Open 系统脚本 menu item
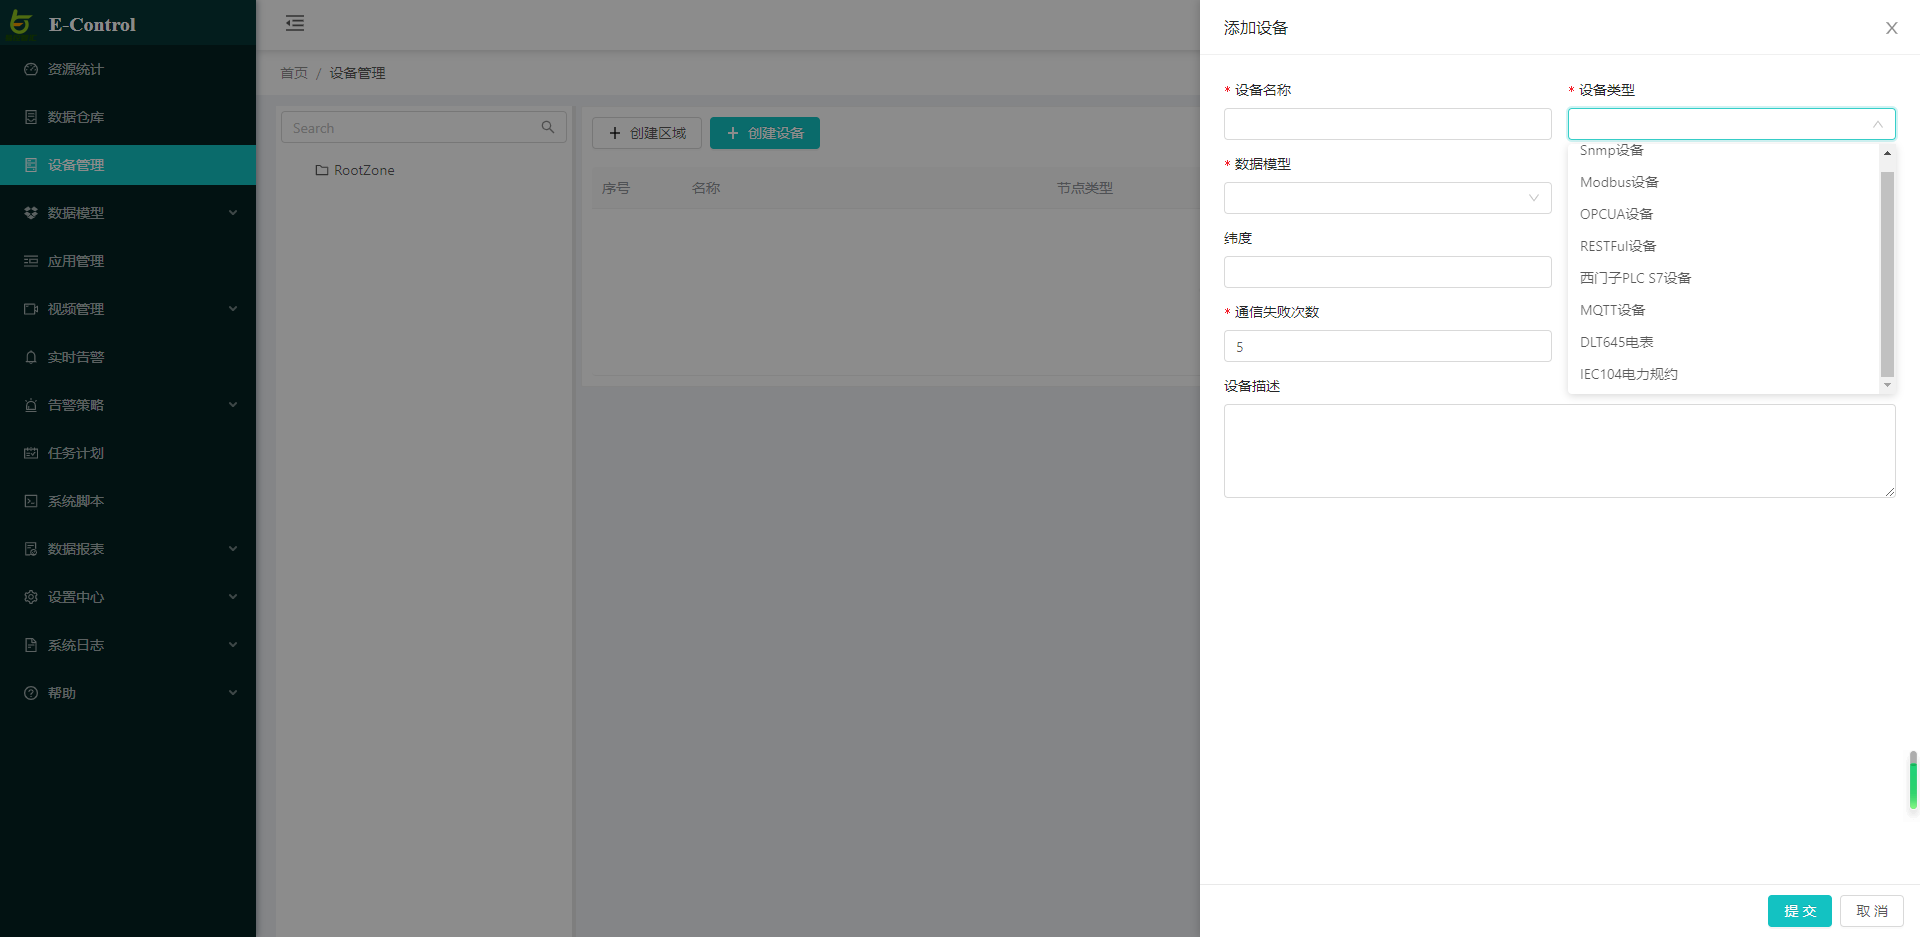 coord(128,501)
